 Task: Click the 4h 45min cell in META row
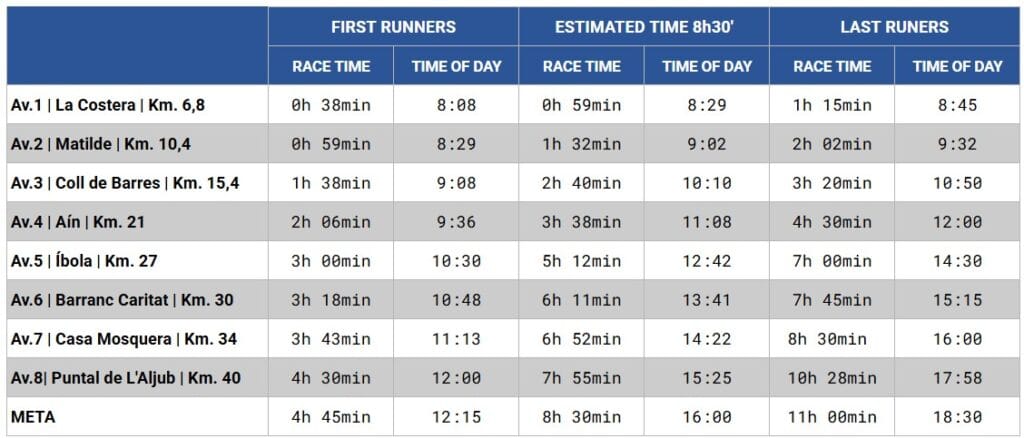(331, 417)
